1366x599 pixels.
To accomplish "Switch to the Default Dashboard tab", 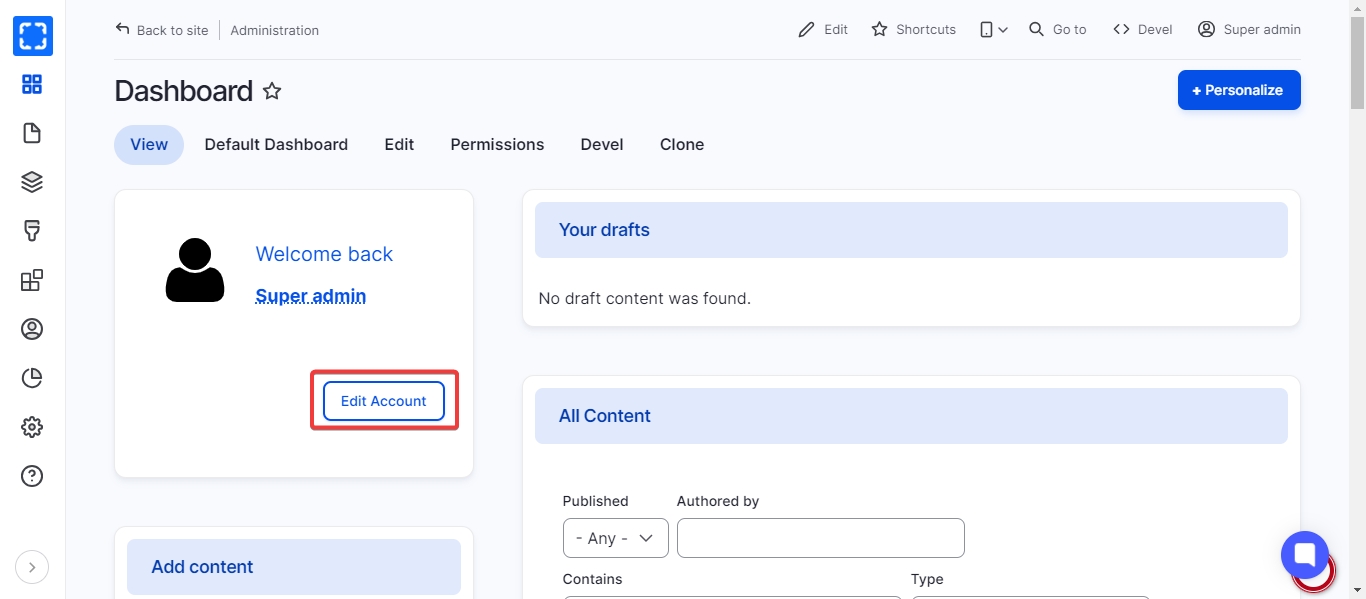I will pos(276,145).
